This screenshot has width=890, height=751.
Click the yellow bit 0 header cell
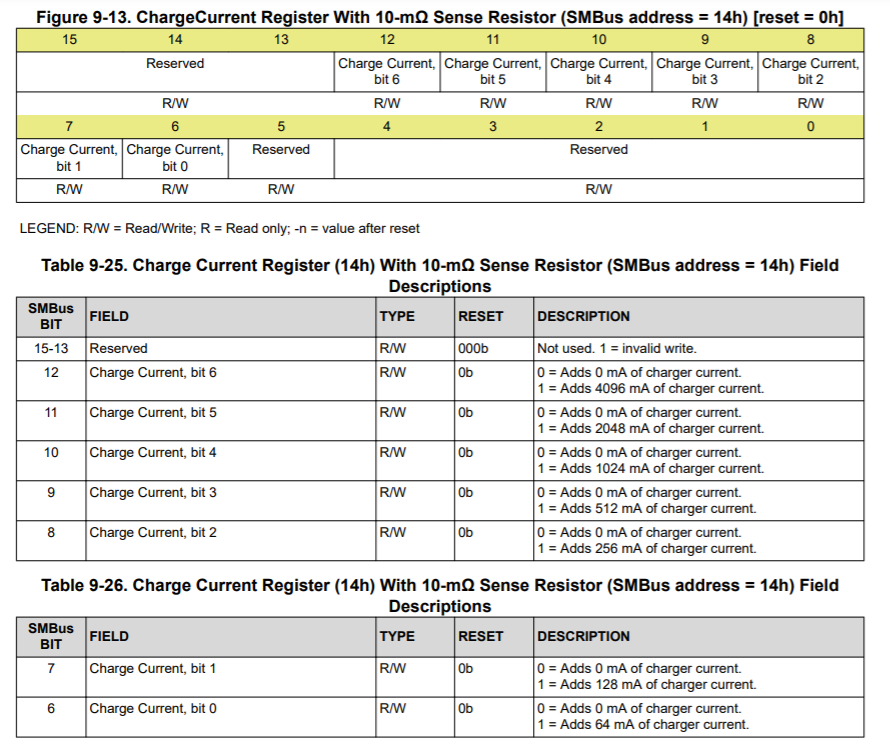tap(810, 127)
